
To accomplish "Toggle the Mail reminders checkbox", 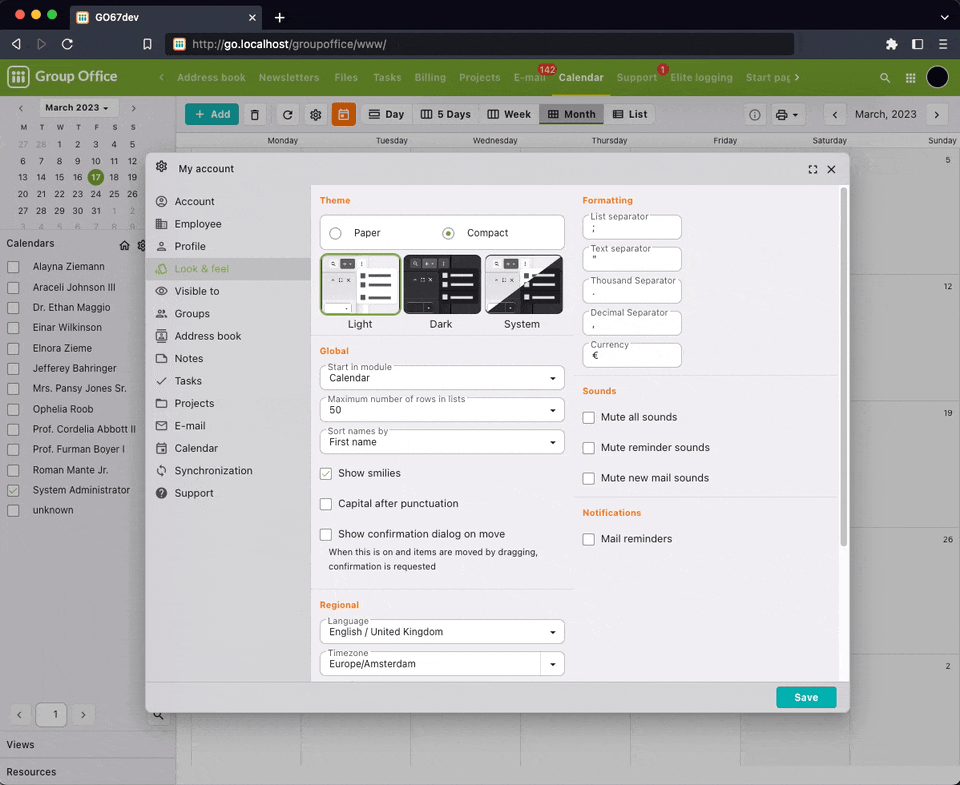I will (x=589, y=539).
